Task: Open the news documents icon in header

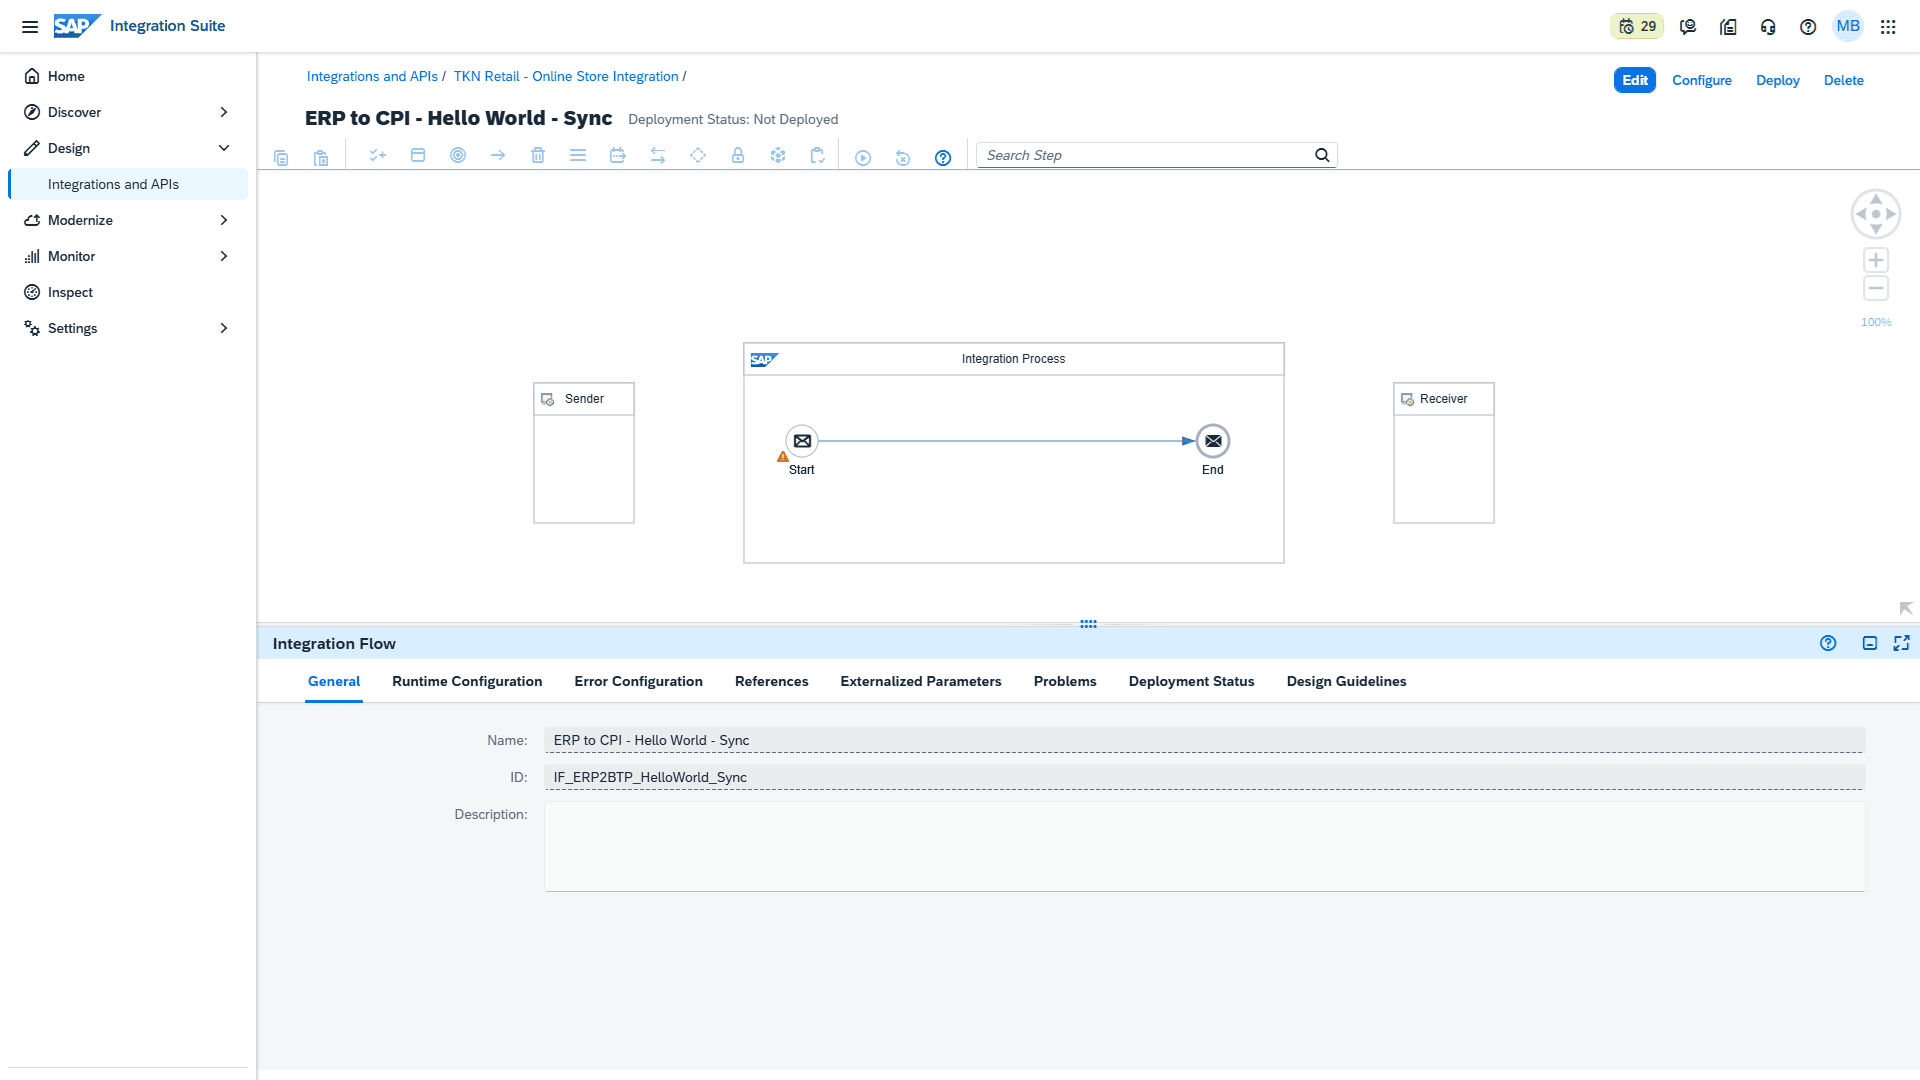Action: [1728, 27]
